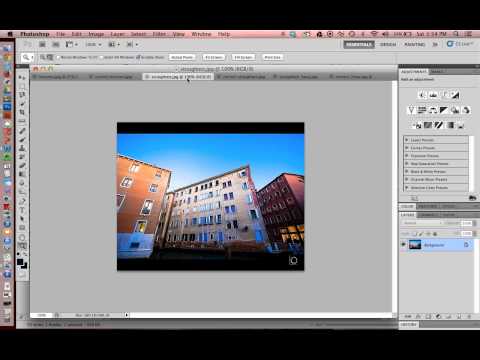Toggle the Scrubby Zoom checkbox
The width and height of the screenshot is (480, 360).
[138, 57]
